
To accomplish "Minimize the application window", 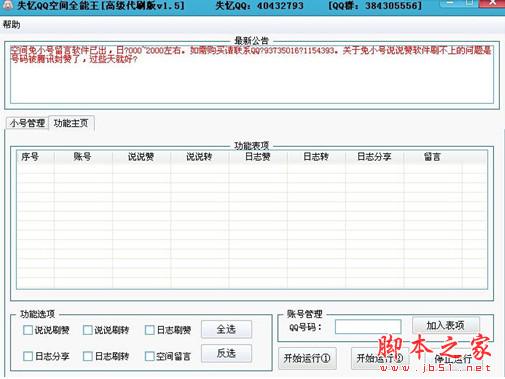I will (450, 3).
